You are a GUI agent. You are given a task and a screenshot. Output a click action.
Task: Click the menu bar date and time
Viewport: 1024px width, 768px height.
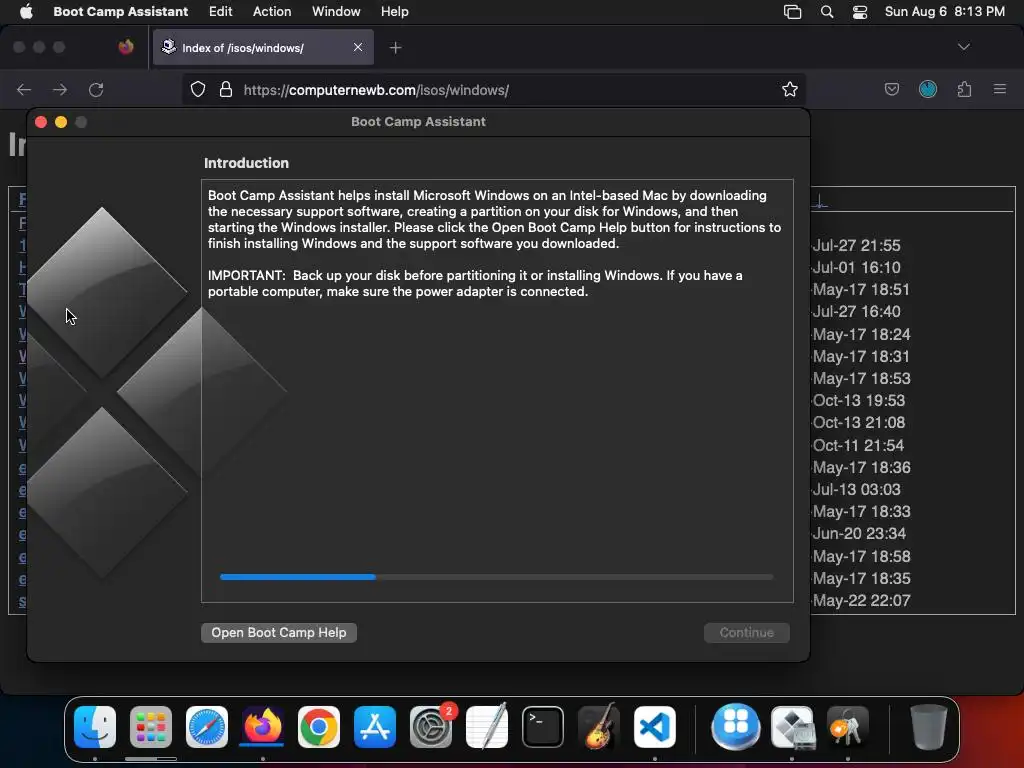944,11
